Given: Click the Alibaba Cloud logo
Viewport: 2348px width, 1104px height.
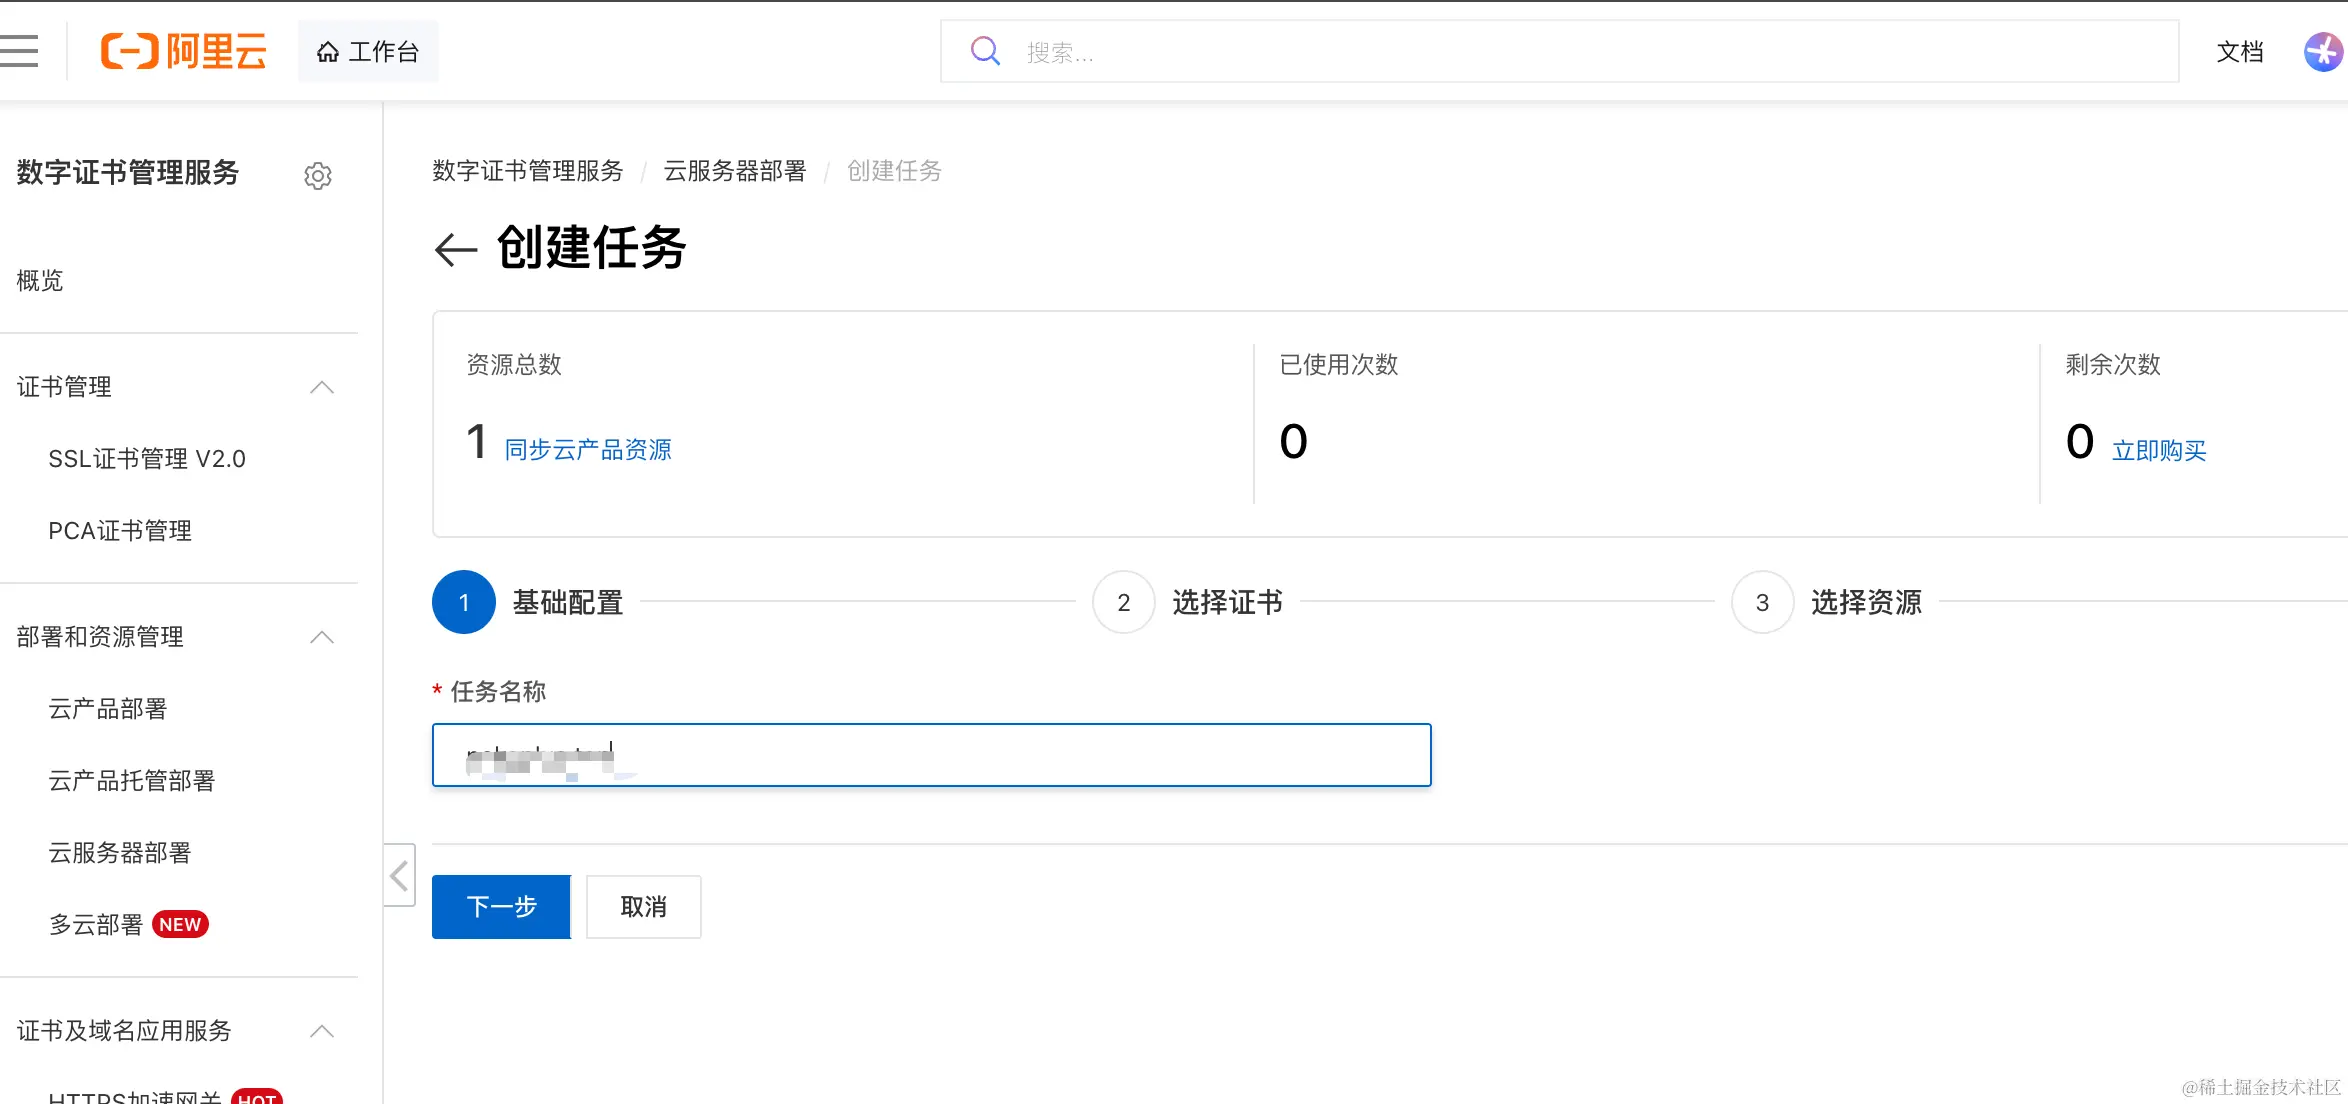Looking at the screenshot, I should click(x=184, y=51).
